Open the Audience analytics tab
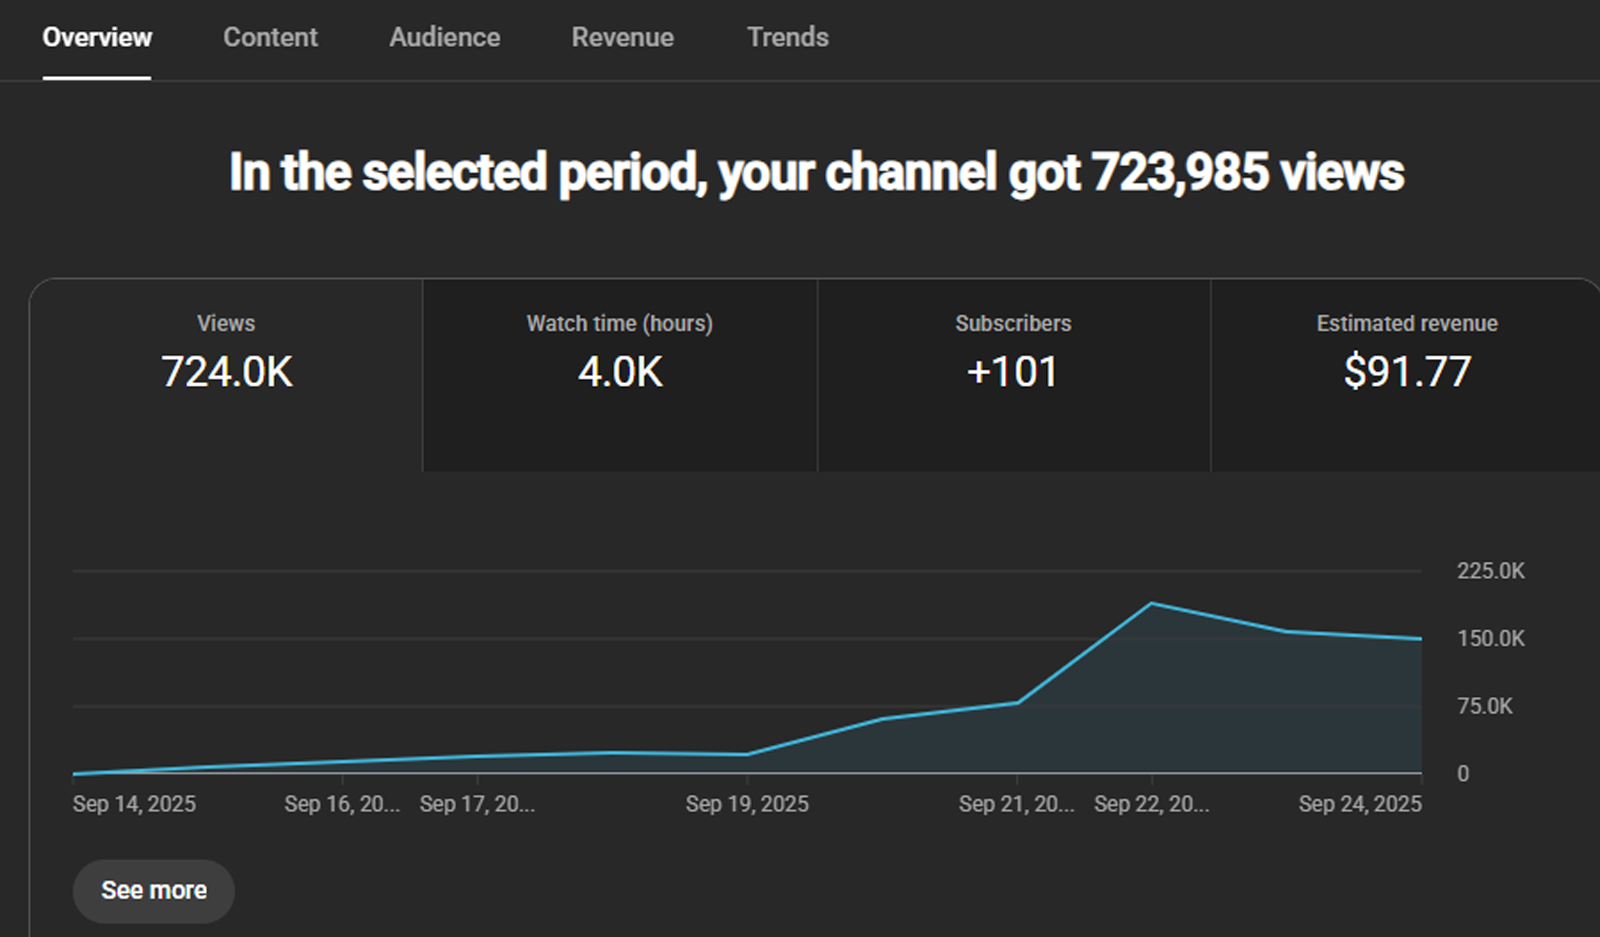This screenshot has height=937, width=1600. pos(444,37)
